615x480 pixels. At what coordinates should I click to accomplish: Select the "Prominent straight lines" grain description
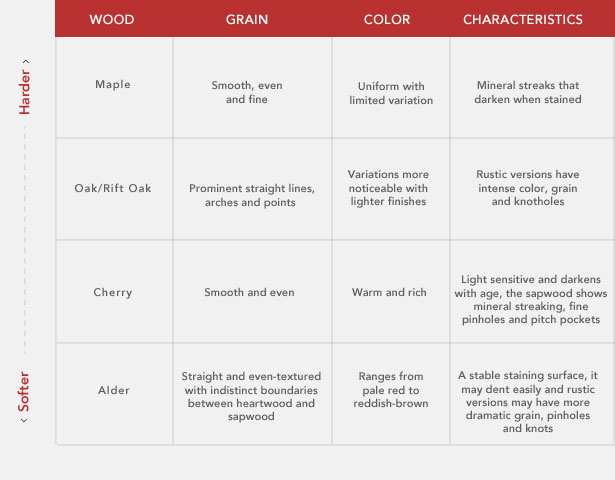[x=252, y=195]
